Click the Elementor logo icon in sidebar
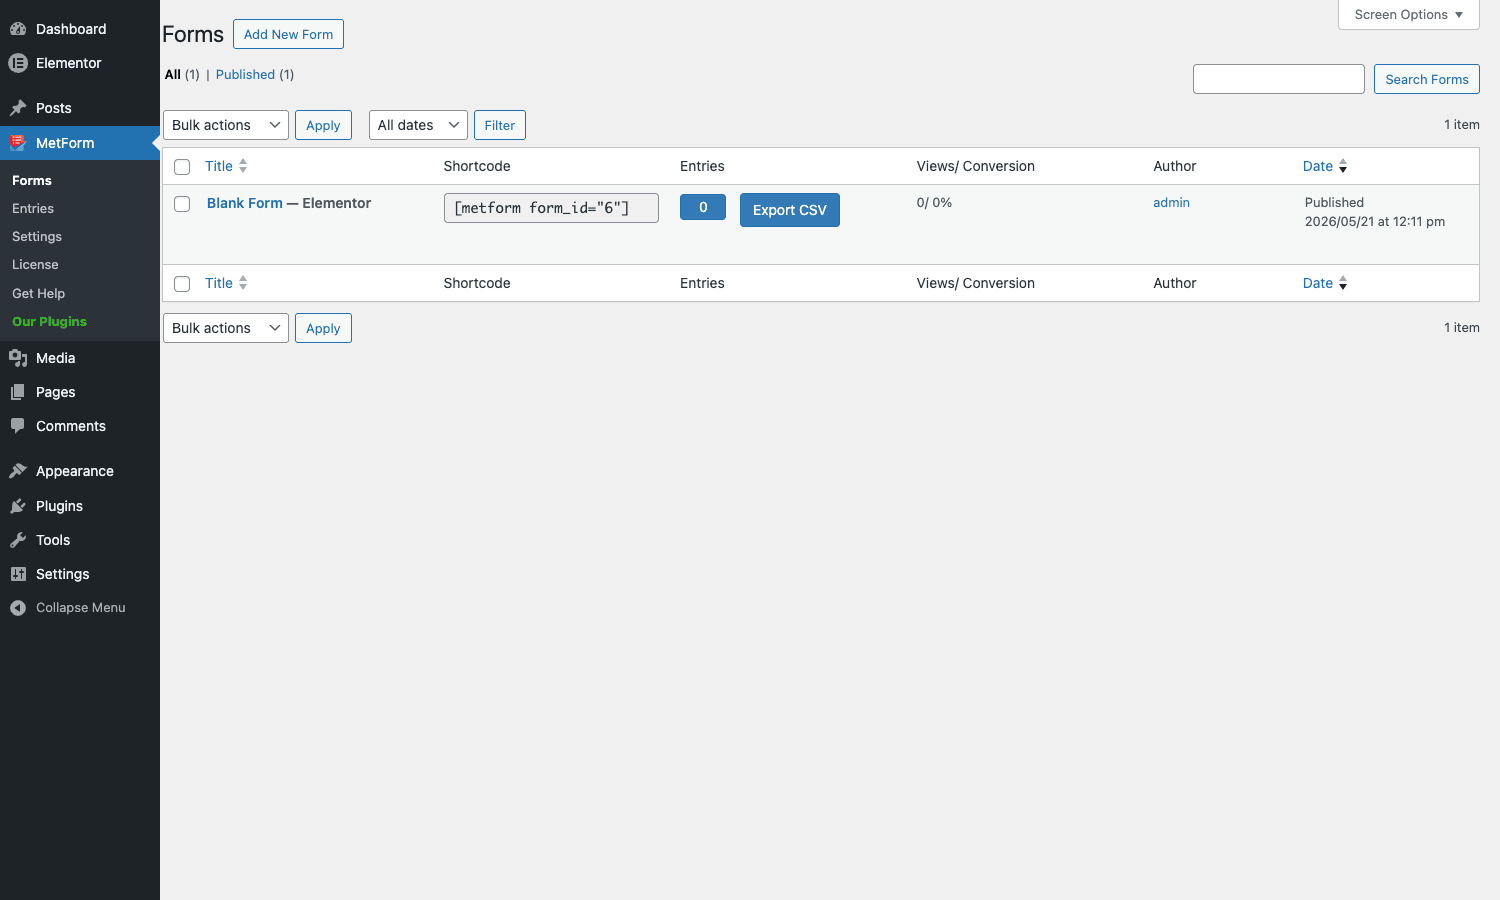This screenshot has height=900, width=1500. point(18,63)
